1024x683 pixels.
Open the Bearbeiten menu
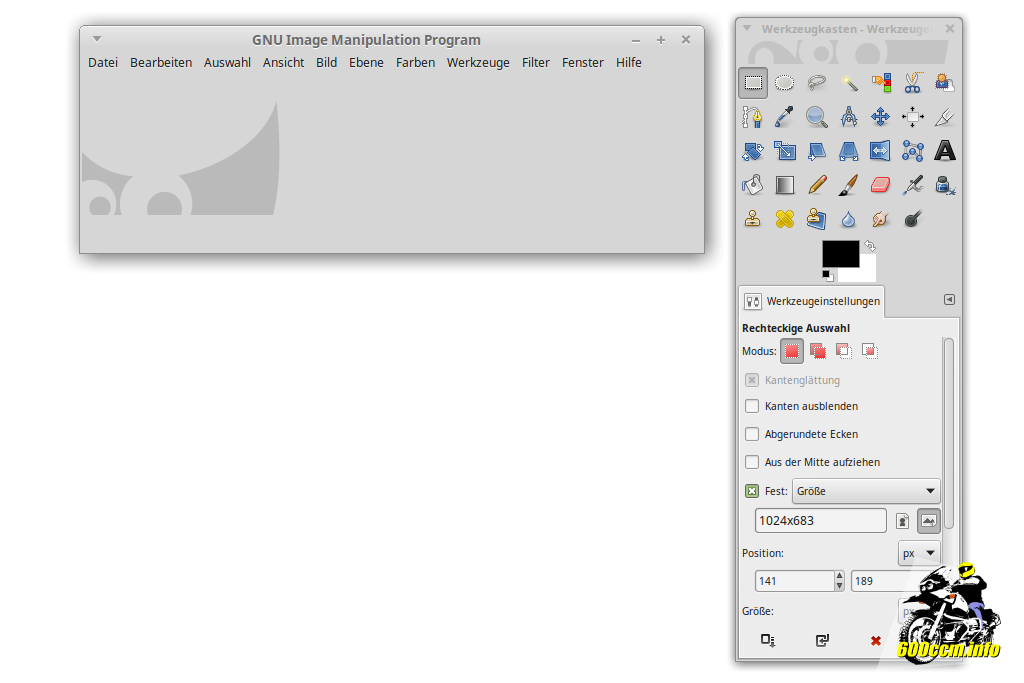[161, 63]
